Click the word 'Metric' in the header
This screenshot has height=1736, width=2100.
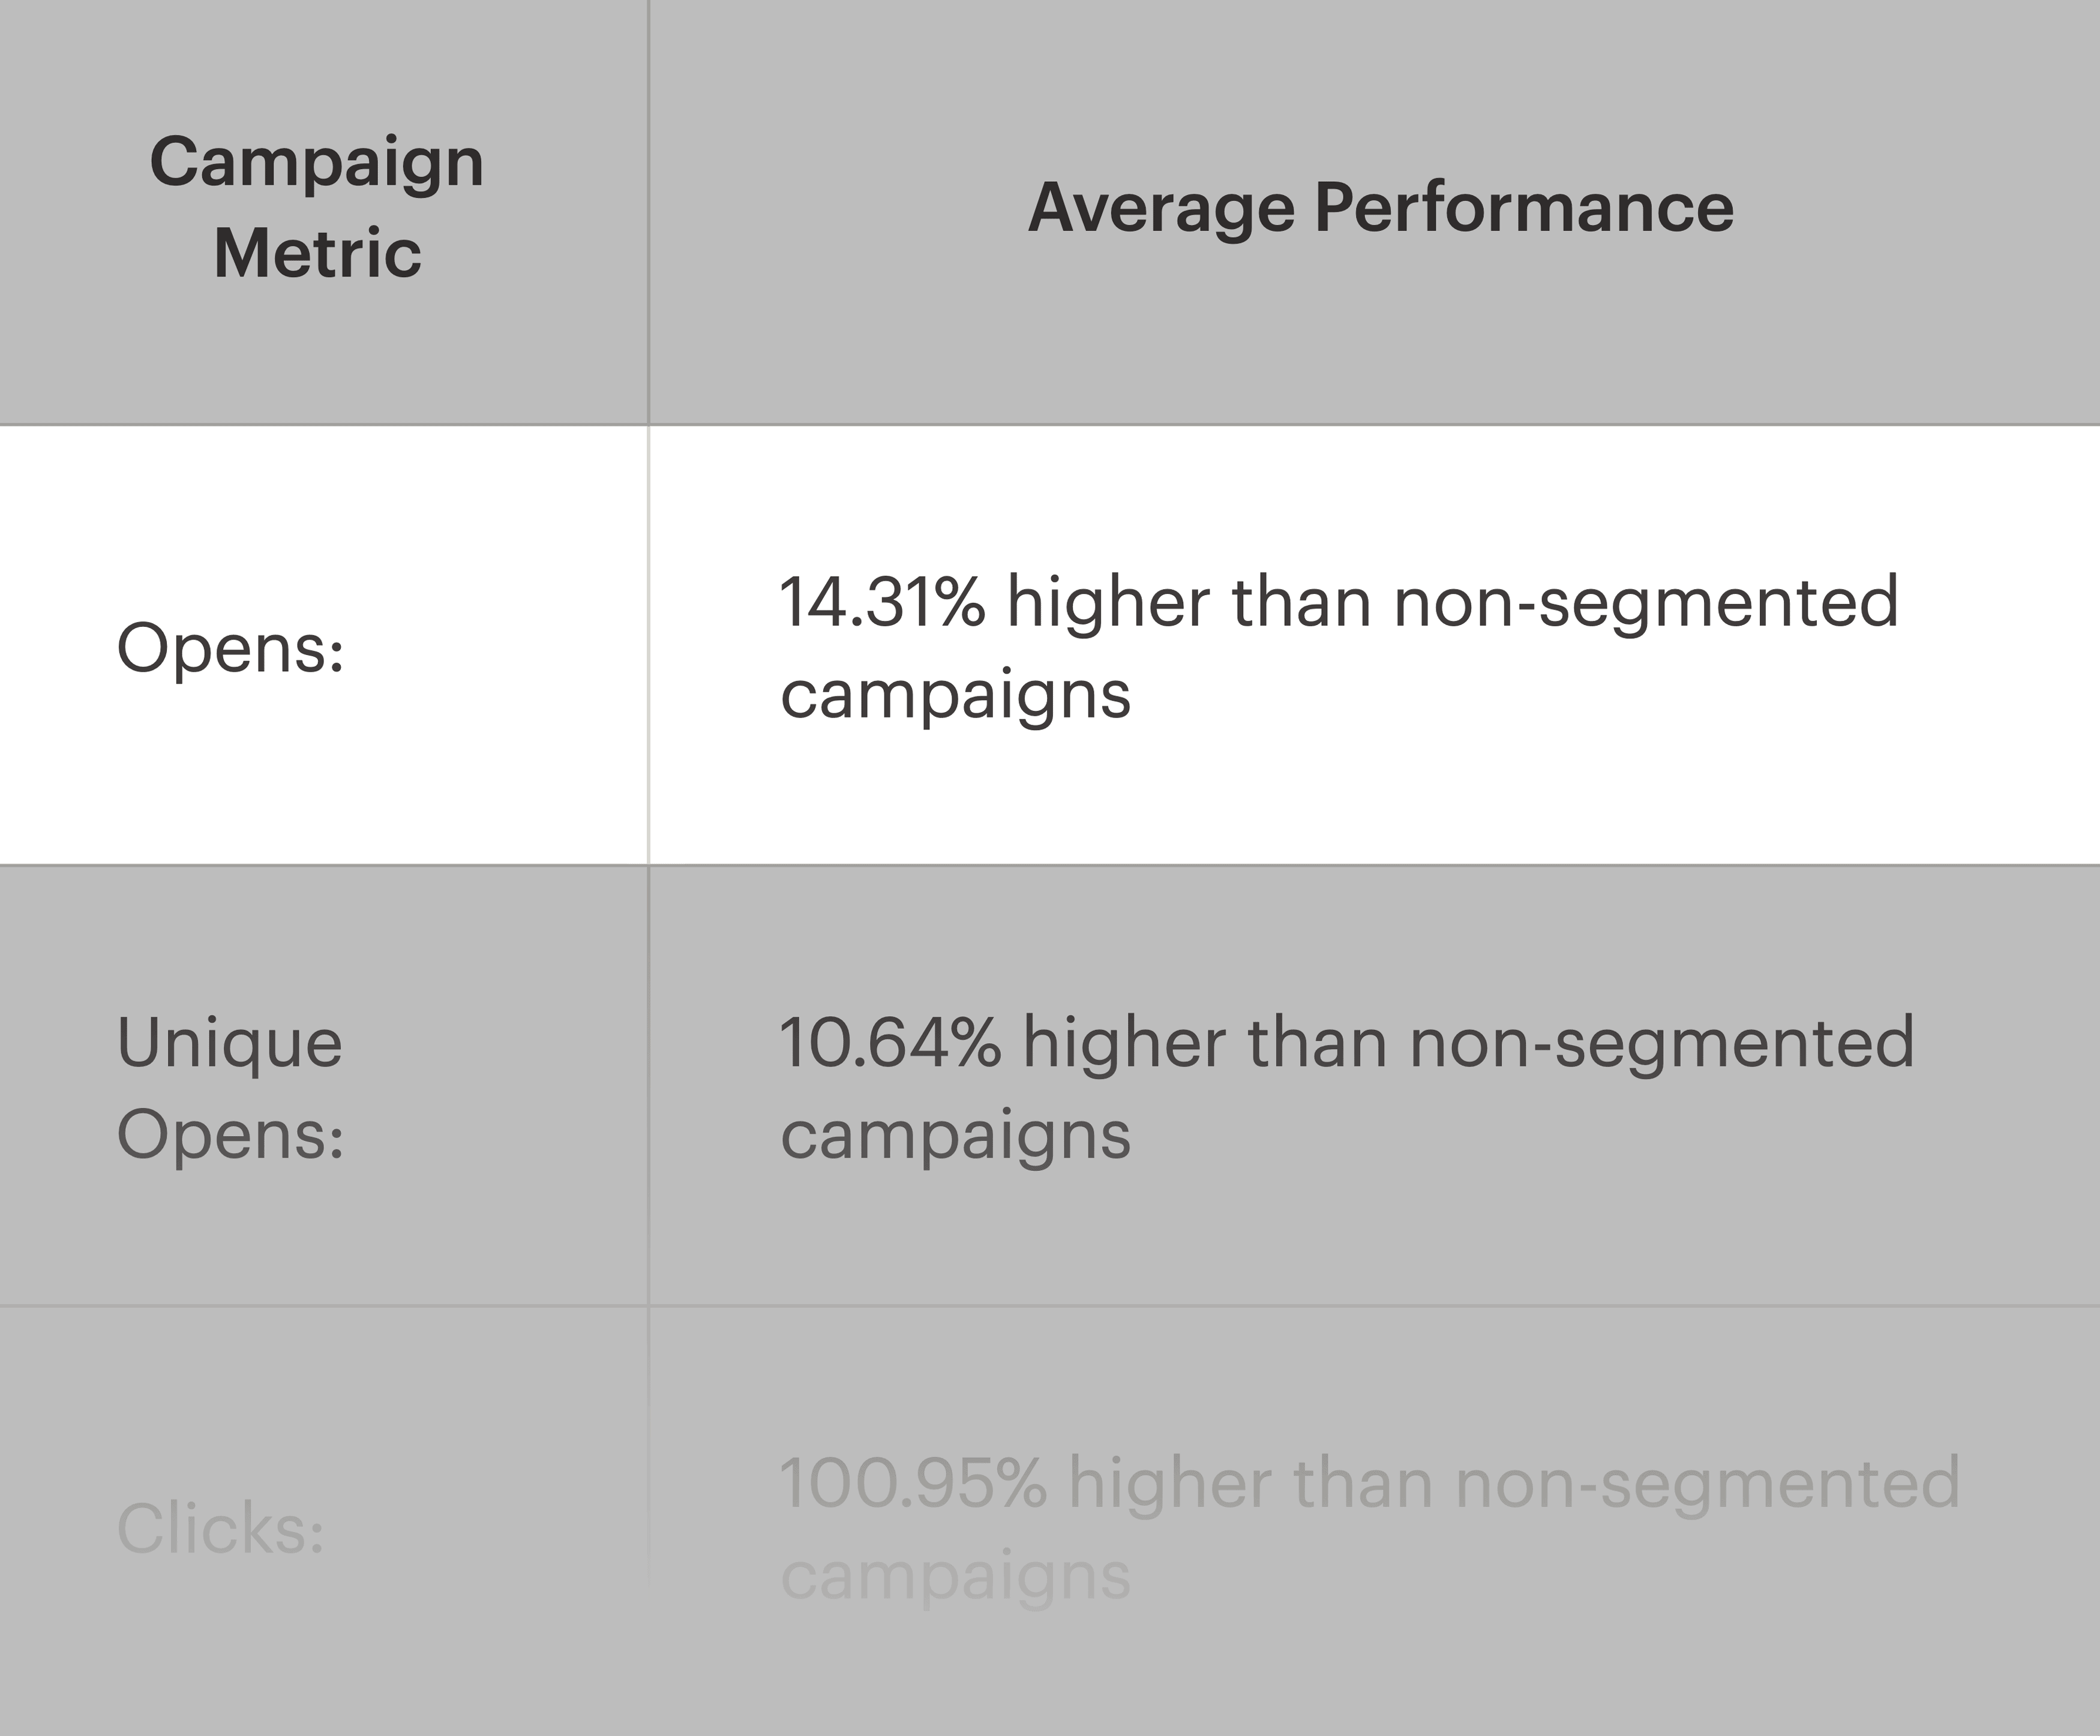[317, 252]
